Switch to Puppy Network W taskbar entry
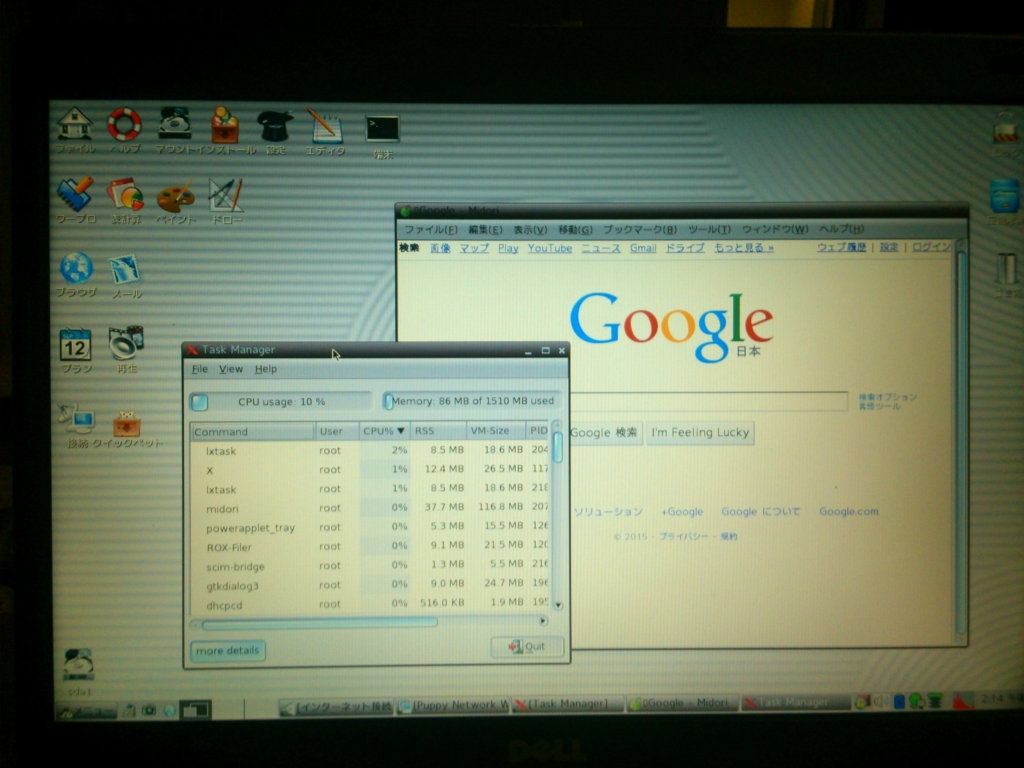Screen dimensions: 1024x768 [453, 705]
